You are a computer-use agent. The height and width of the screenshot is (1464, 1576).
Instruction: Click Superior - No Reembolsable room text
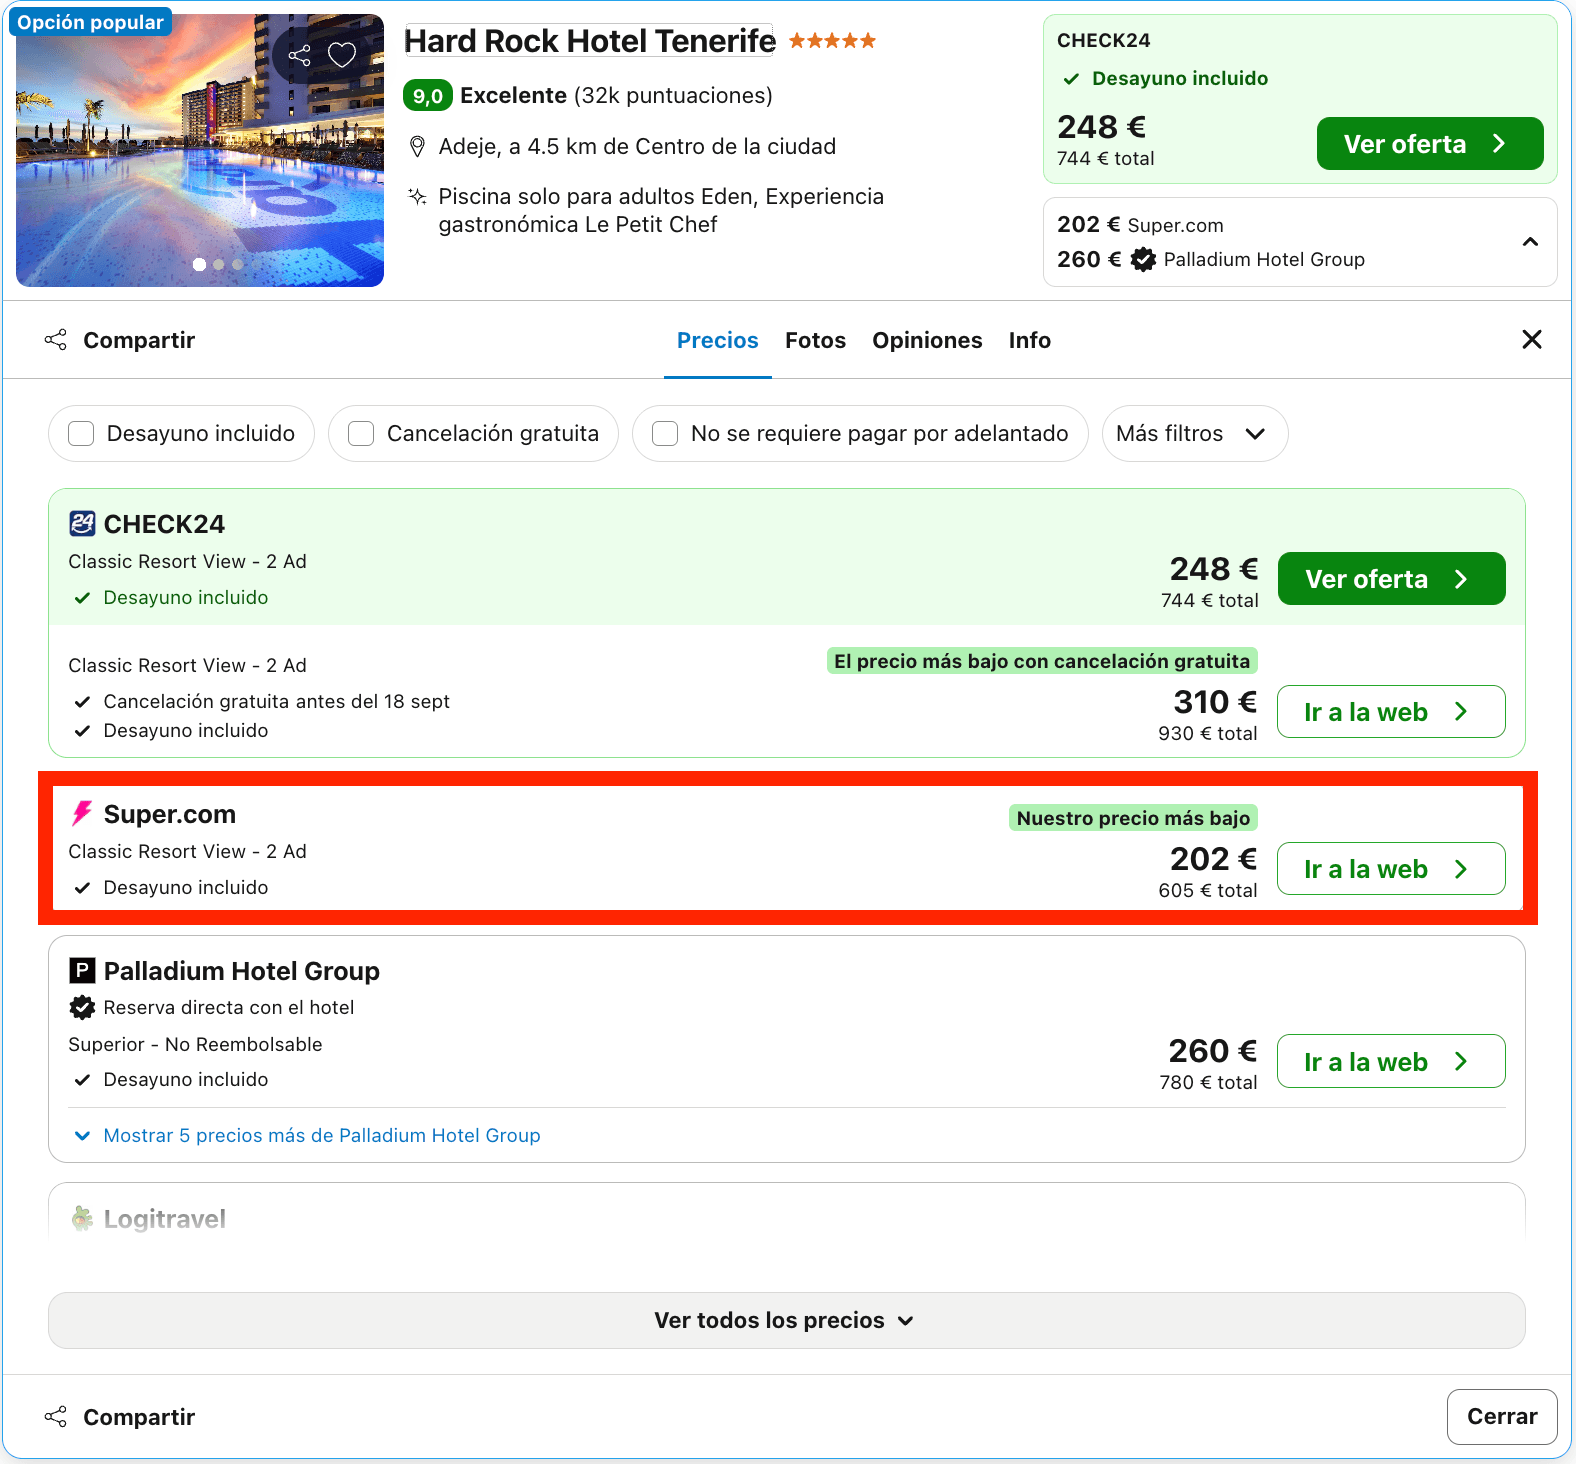(195, 1044)
